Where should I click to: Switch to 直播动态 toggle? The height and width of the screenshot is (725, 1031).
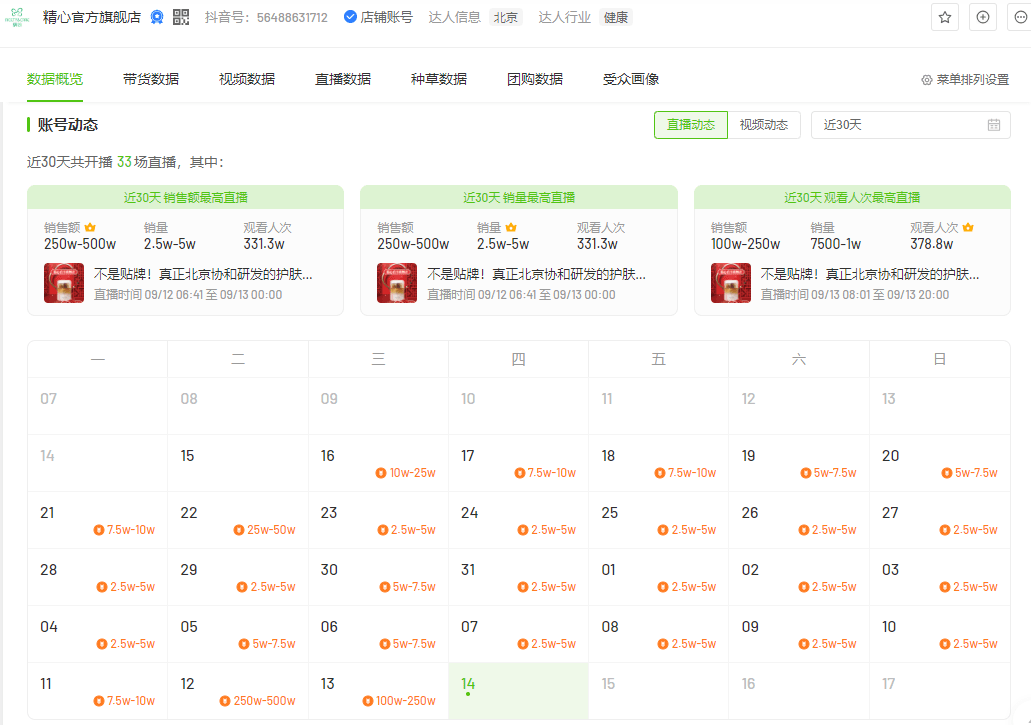click(691, 125)
